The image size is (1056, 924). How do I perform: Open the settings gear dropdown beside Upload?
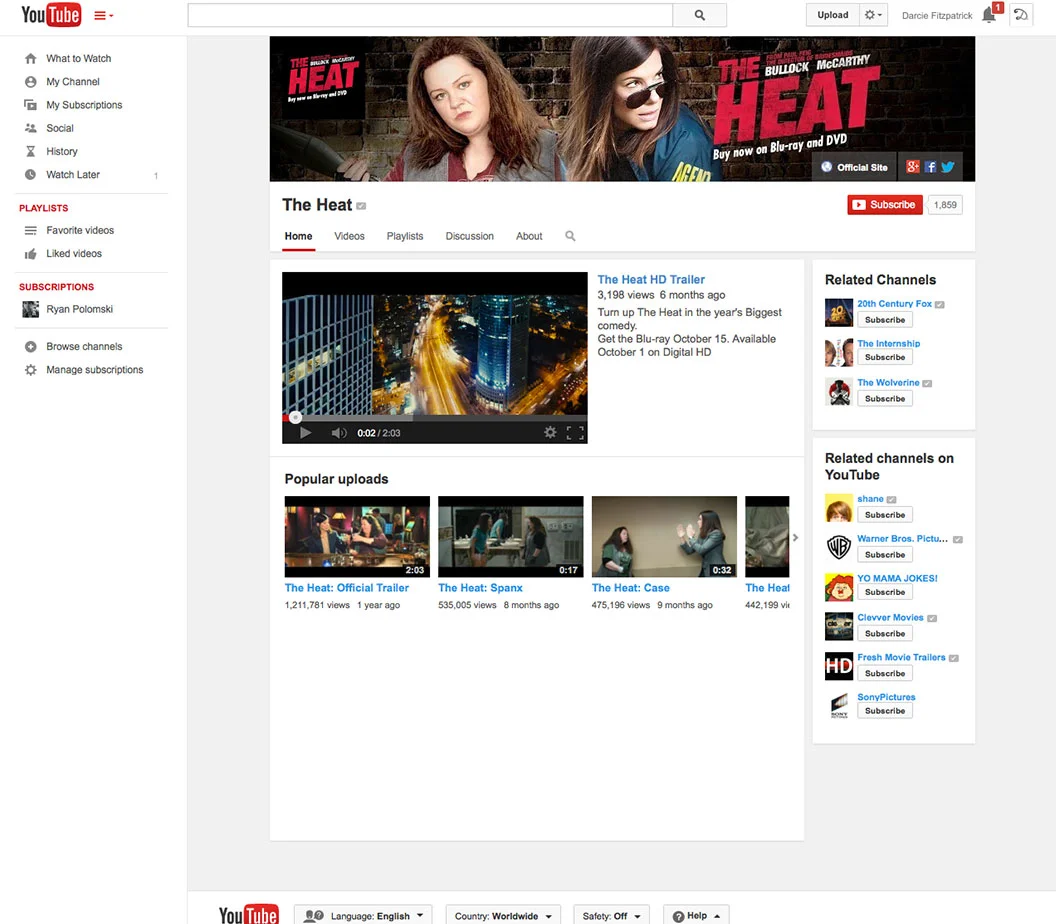pos(873,15)
